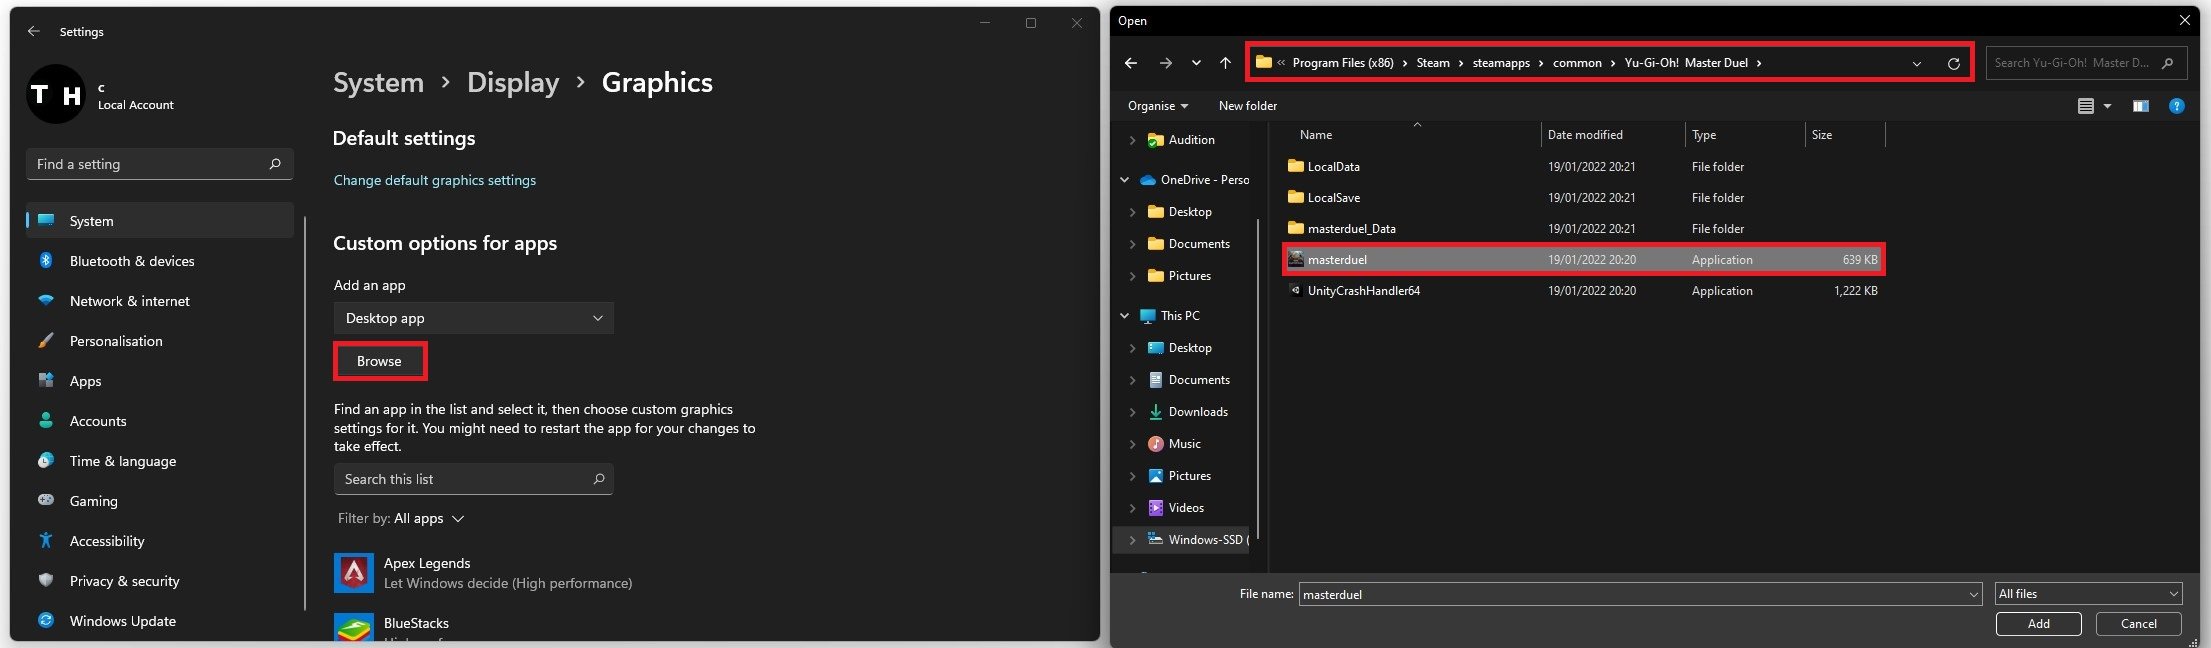Open the All files type dropdown
The height and width of the screenshot is (648, 2211).
(x=2087, y=594)
